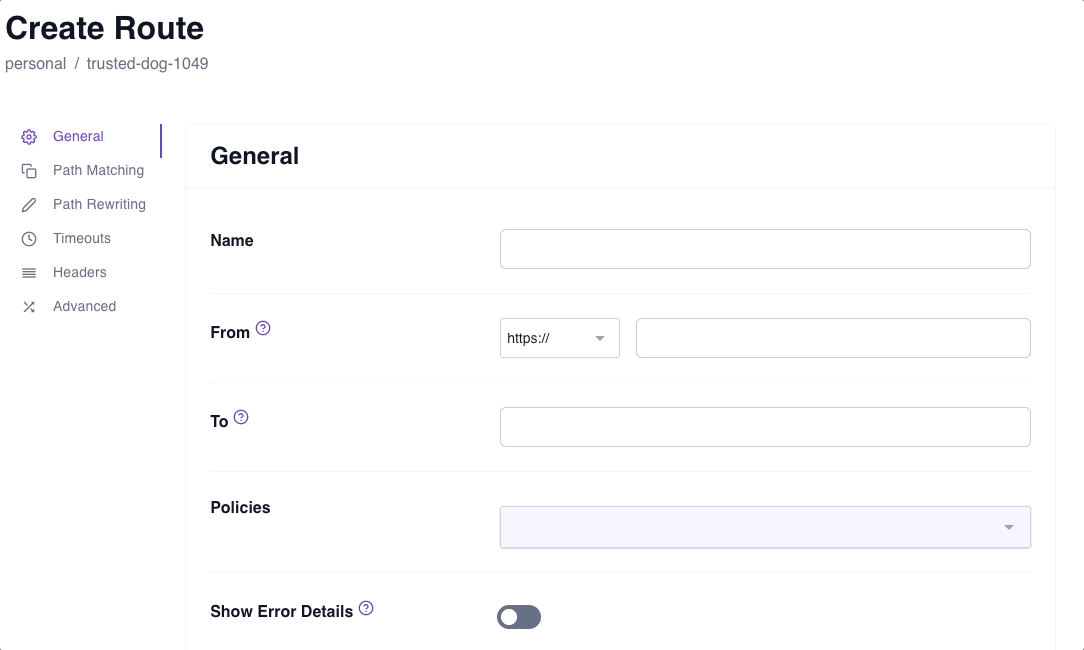Click the Path Rewriting pencil icon
1084x650 pixels.
tap(29, 205)
